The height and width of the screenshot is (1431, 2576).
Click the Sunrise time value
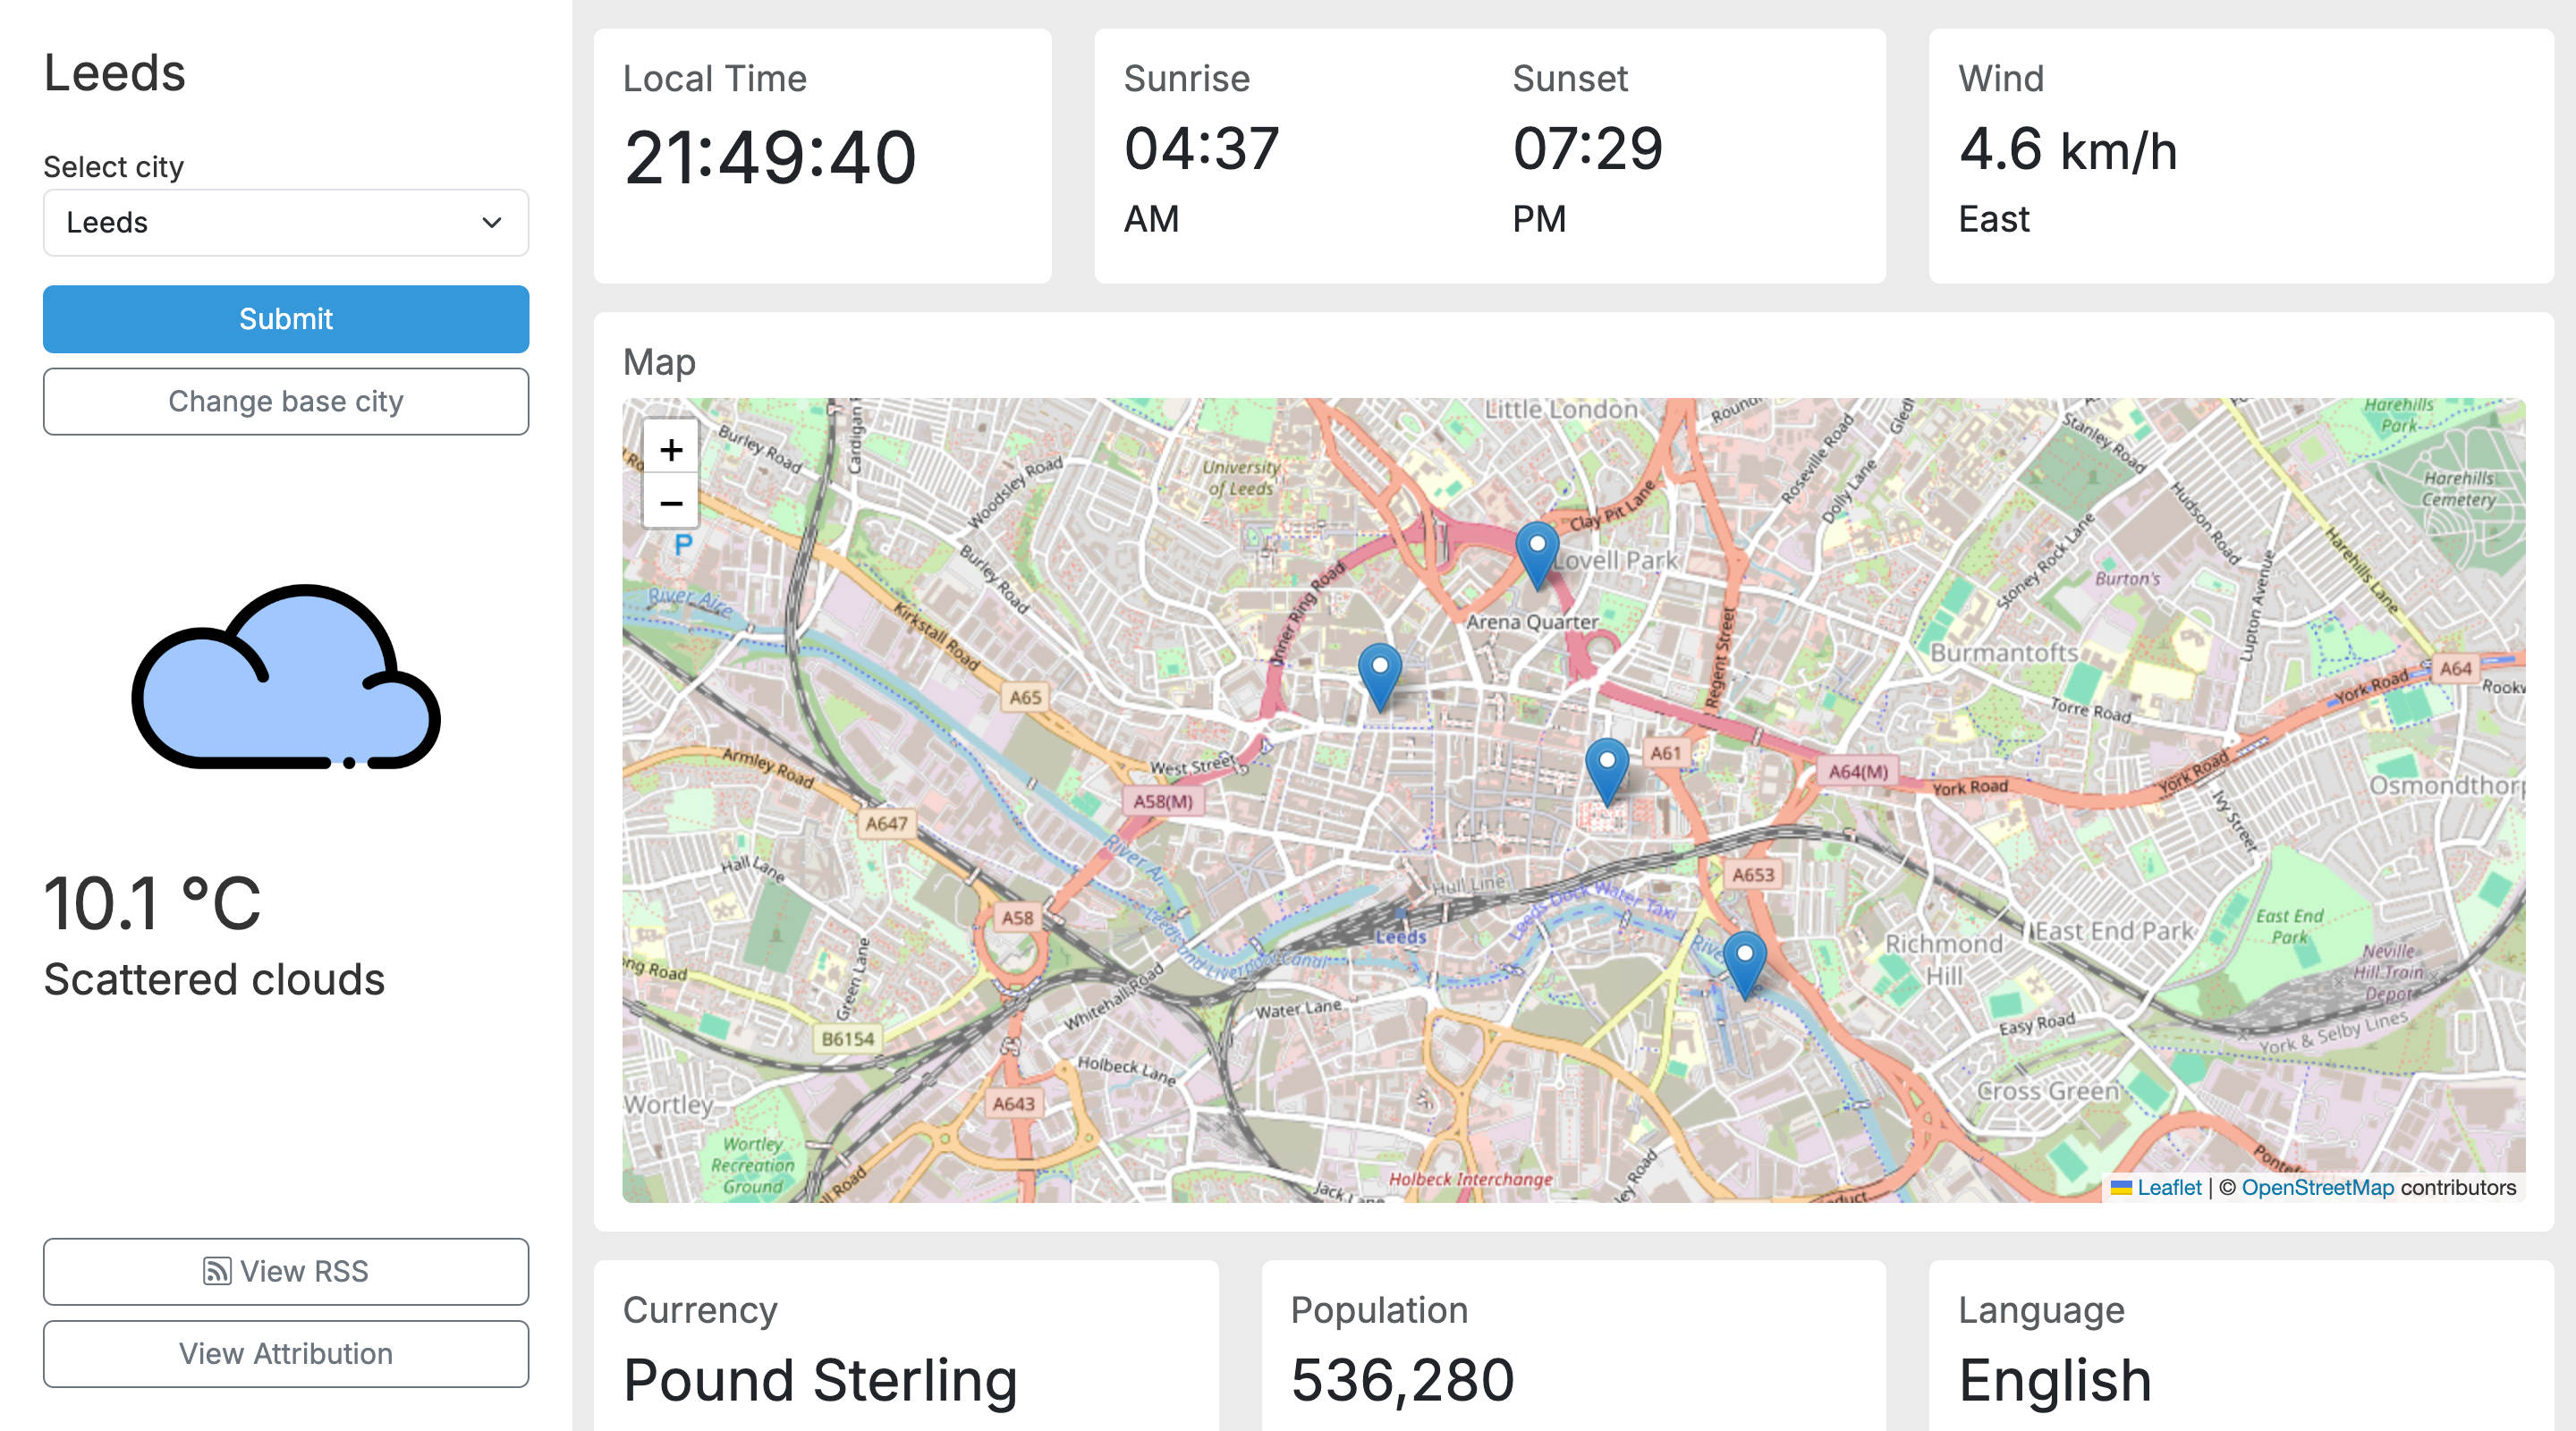coord(1202,149)
